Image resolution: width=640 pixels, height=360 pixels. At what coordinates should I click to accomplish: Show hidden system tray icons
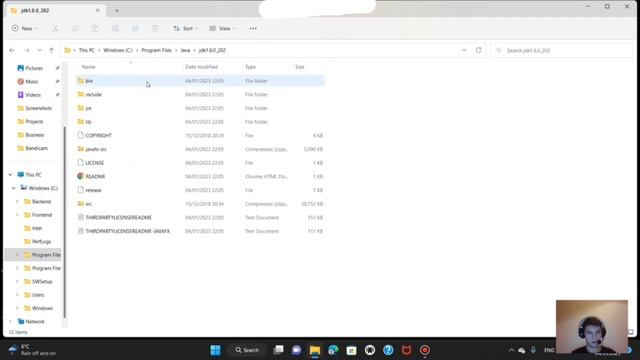pos(511,350)
